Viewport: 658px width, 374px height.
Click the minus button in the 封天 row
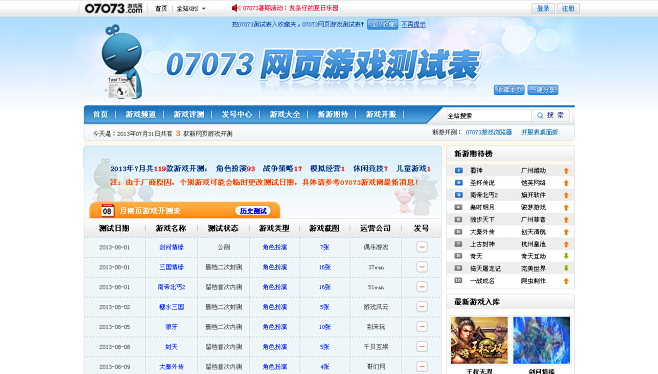[422, 347]
